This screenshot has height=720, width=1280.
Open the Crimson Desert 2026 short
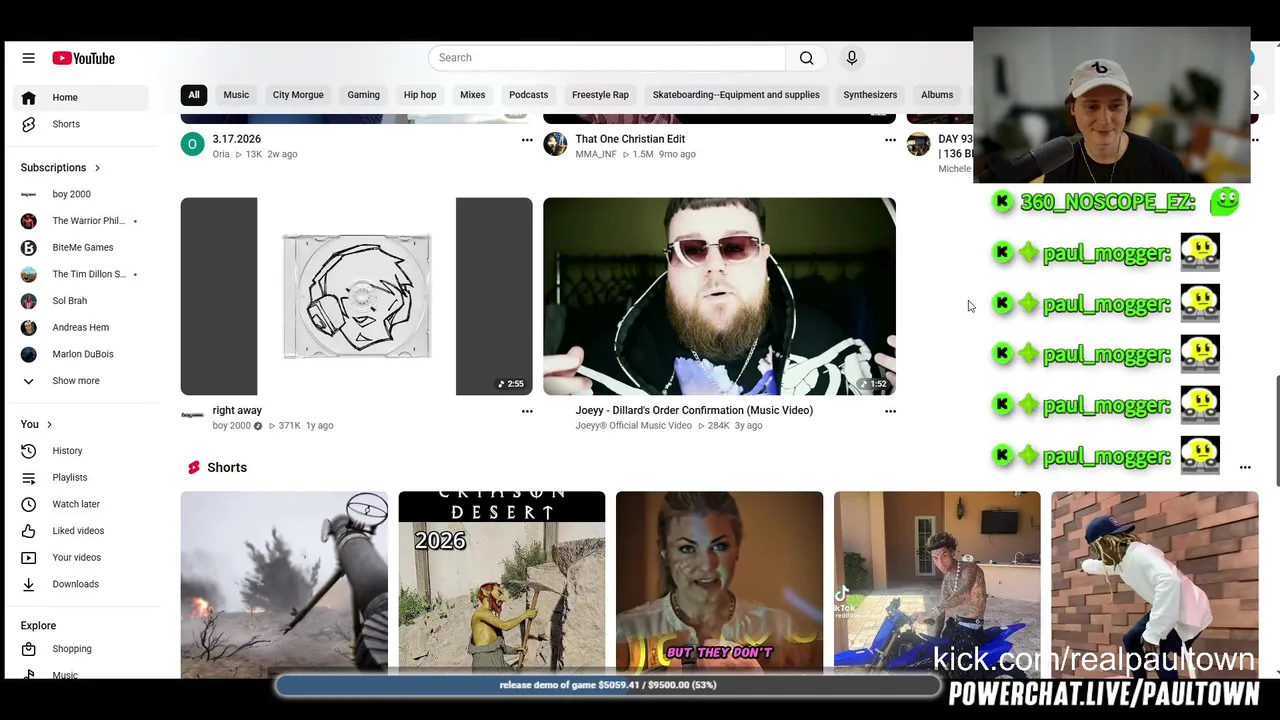pos(502,583)
